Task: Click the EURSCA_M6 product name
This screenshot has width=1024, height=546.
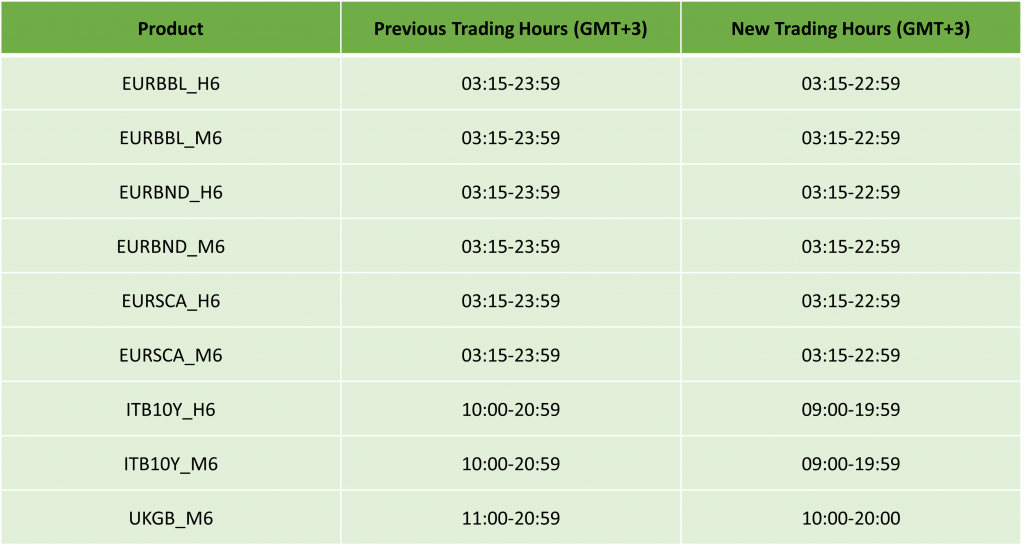Action: click(170, 355)
